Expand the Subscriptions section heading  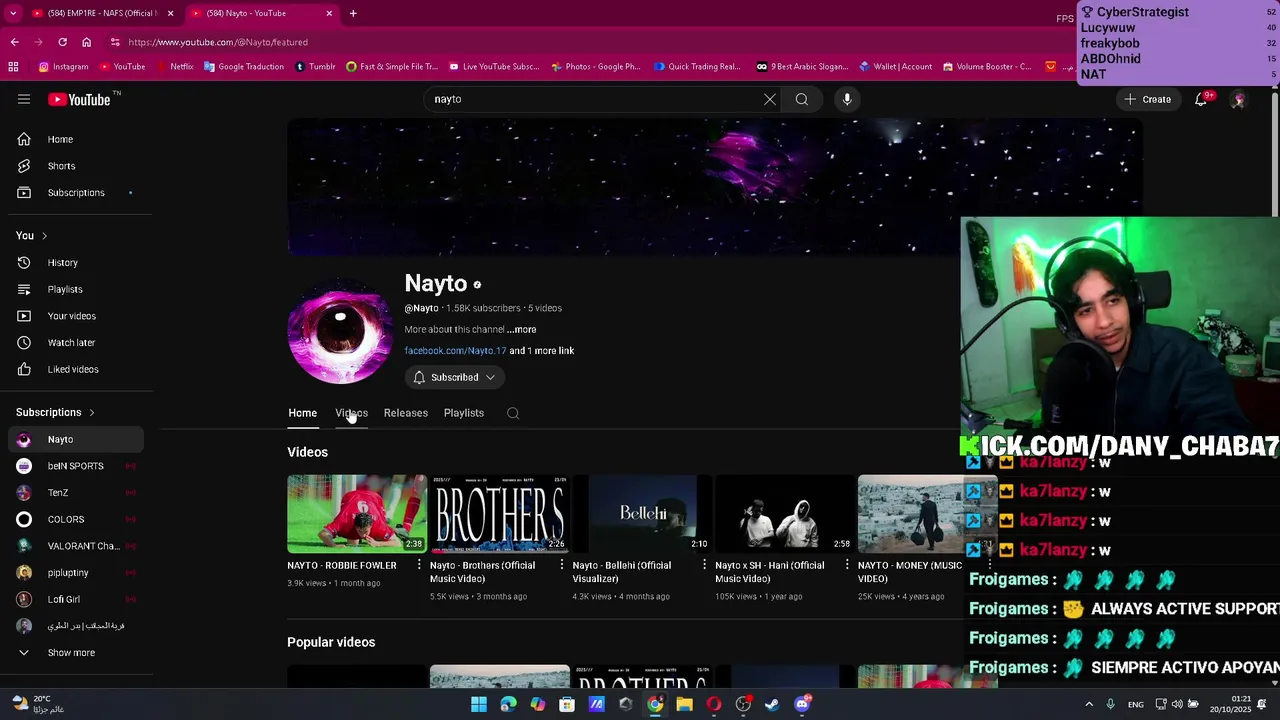(x=55, y=412)
